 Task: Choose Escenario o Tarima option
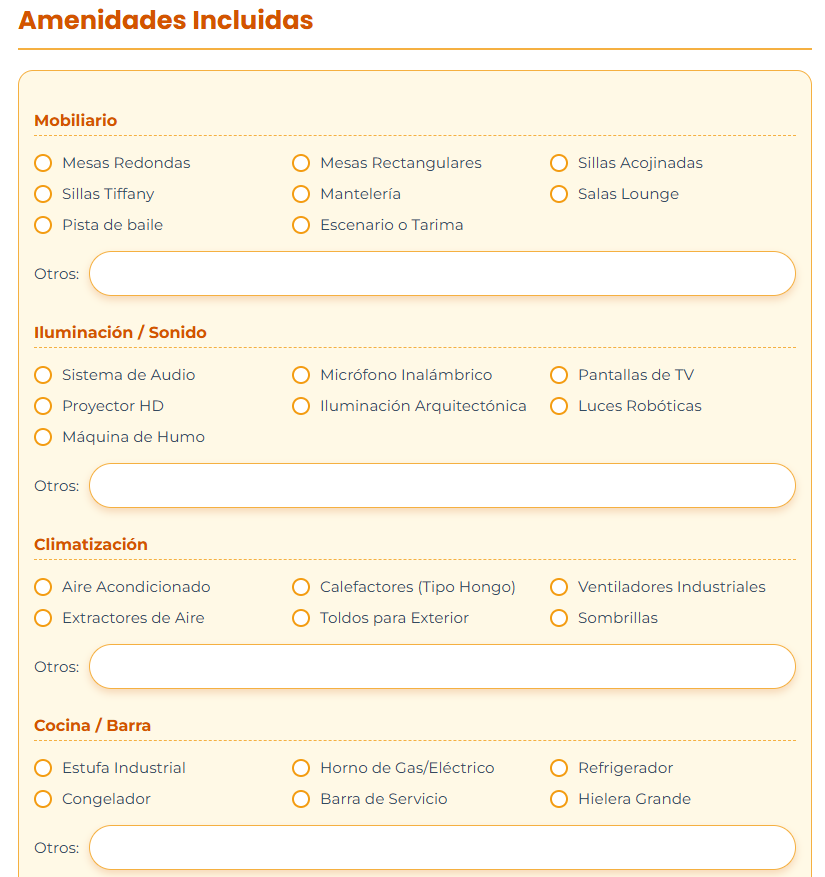301,225
